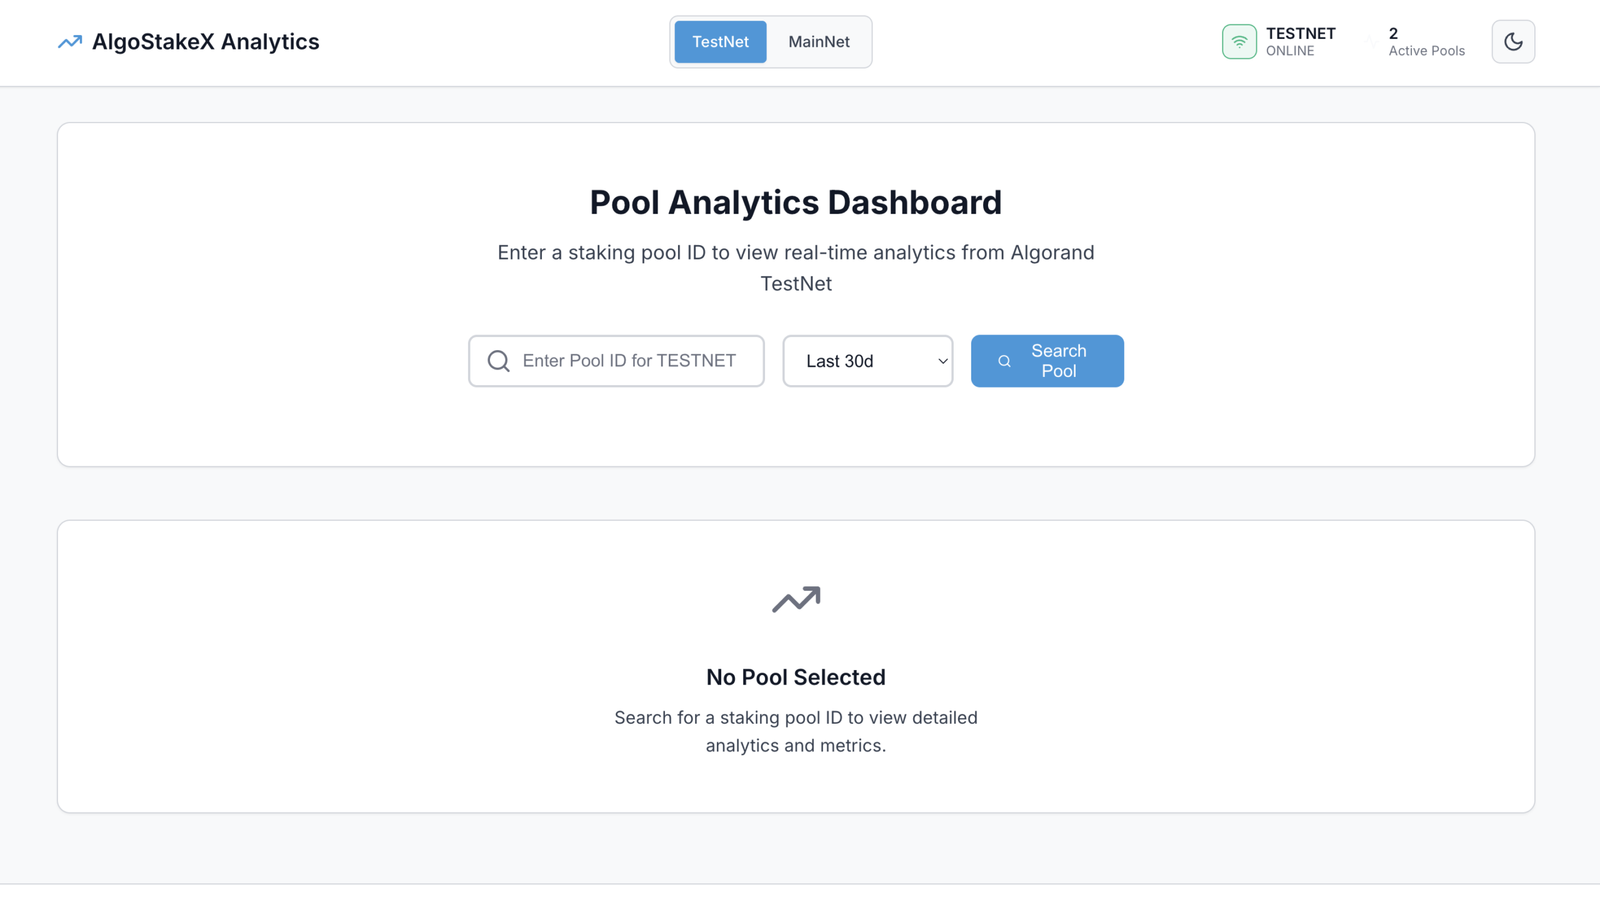Select the TestNet network tab

point(720,42)
